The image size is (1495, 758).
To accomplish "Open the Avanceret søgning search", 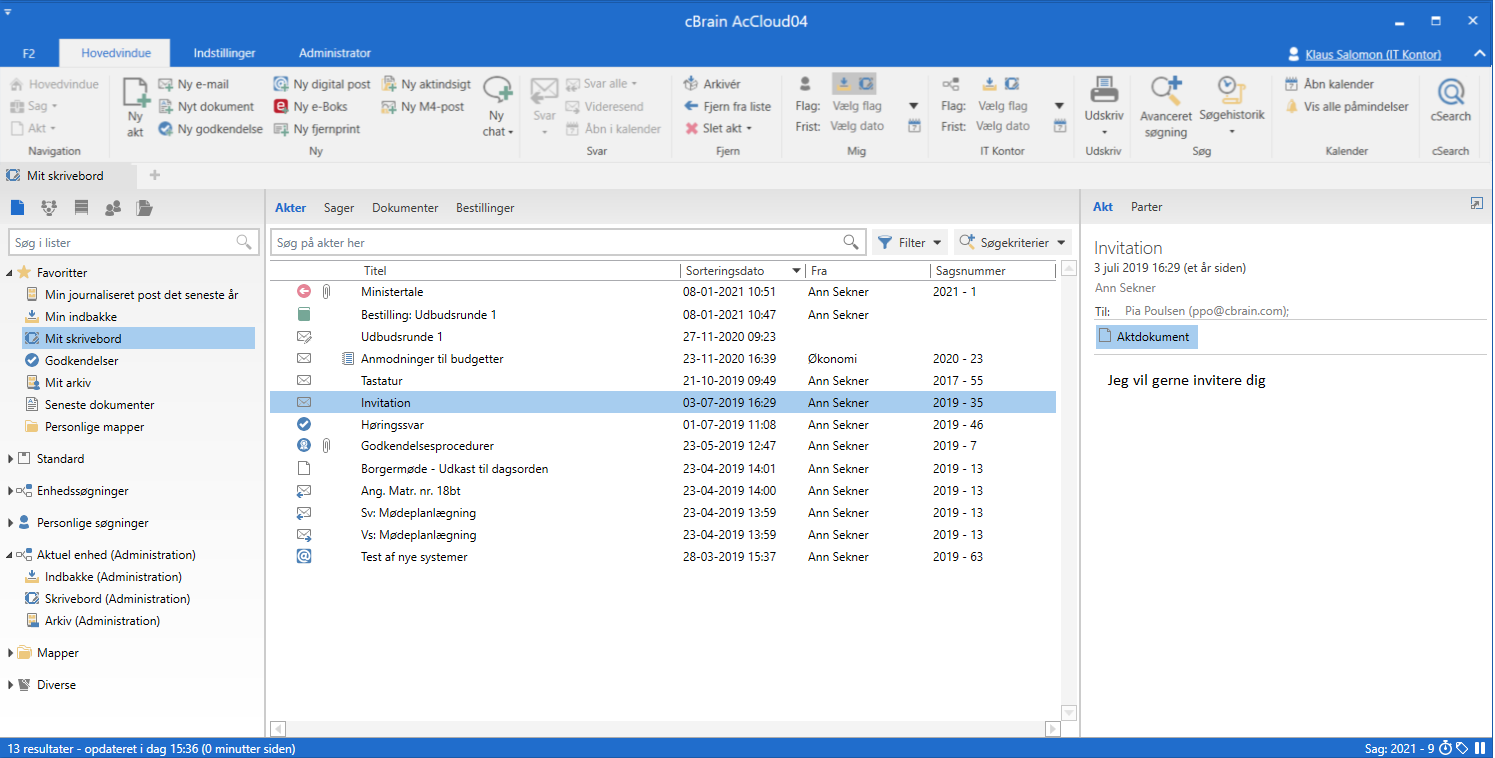I will pos(1165,107).
